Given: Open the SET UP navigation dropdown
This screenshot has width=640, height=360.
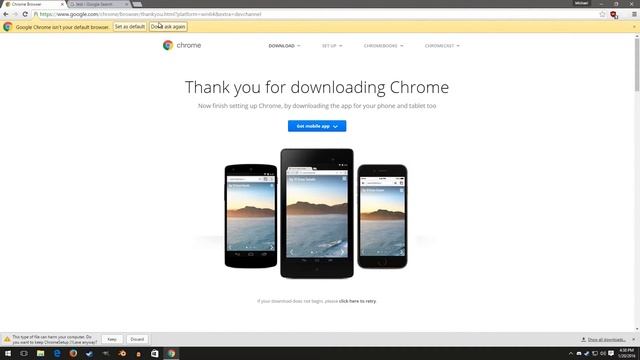Looking at the screenshot, I should (332, 46).
